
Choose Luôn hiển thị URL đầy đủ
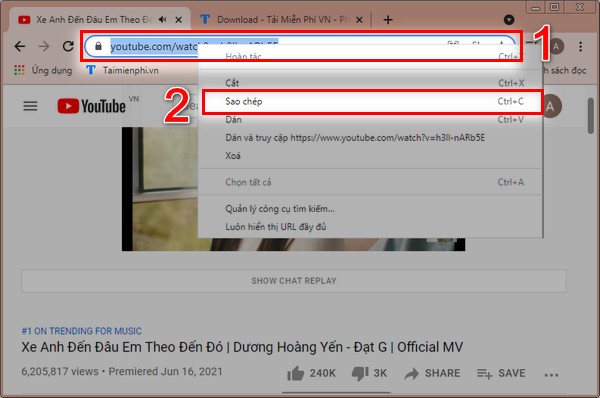point(370,227)
